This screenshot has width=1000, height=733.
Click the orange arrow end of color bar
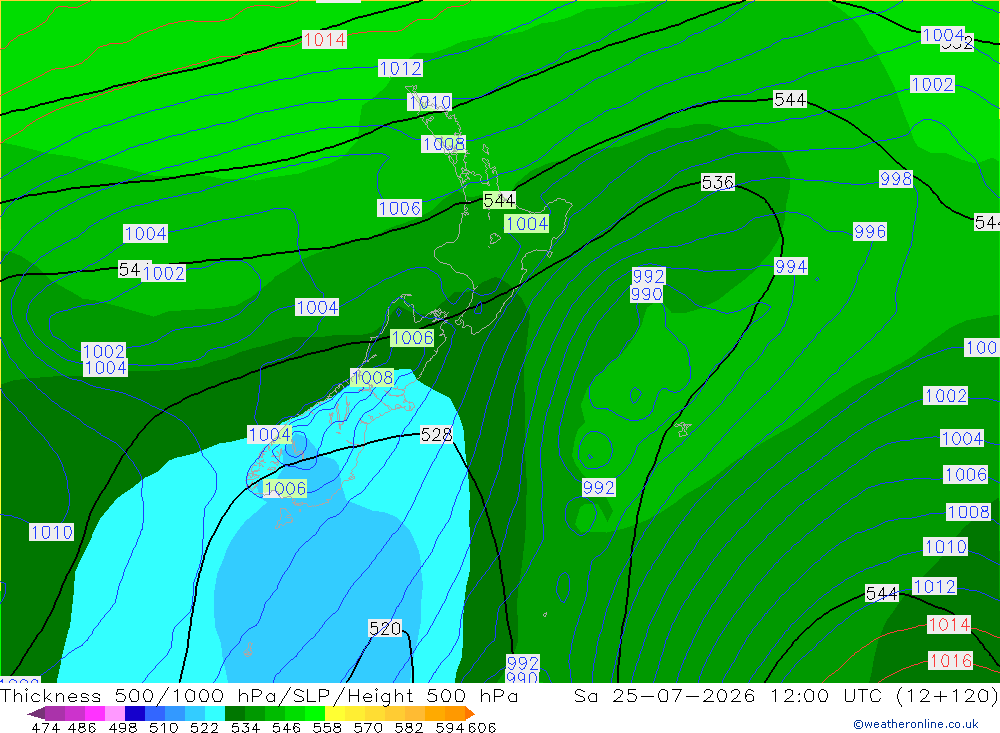pyautogui.click(x=470, y=713)
